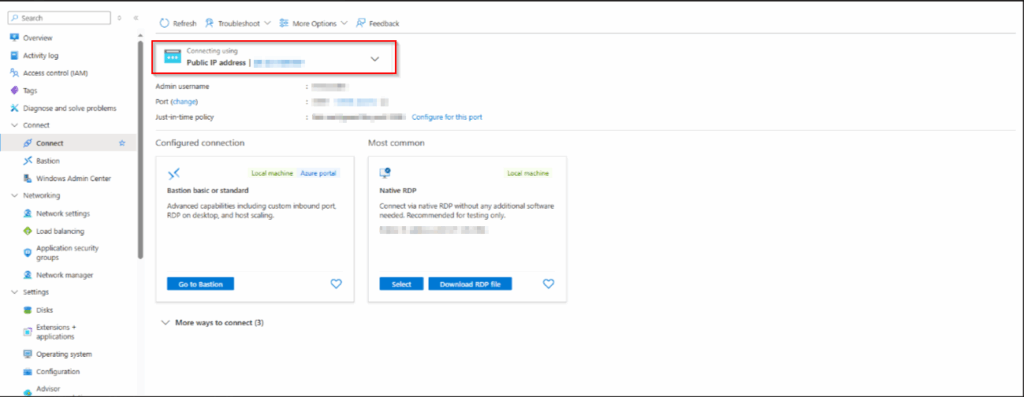The width and height of the screenshot is (1024, 397).
Task: Open Network settings menu item
Action: pyautogui.click(x=63, y=214)
